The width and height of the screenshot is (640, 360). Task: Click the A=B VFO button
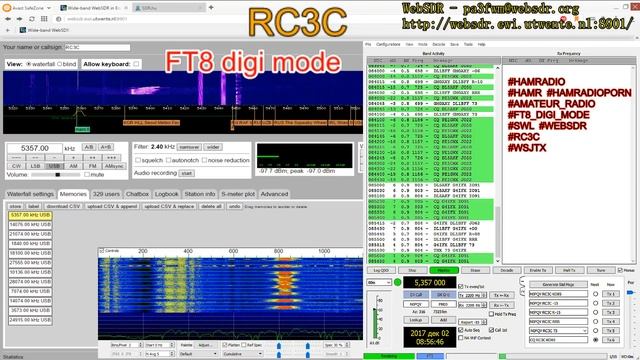[105, 147]
